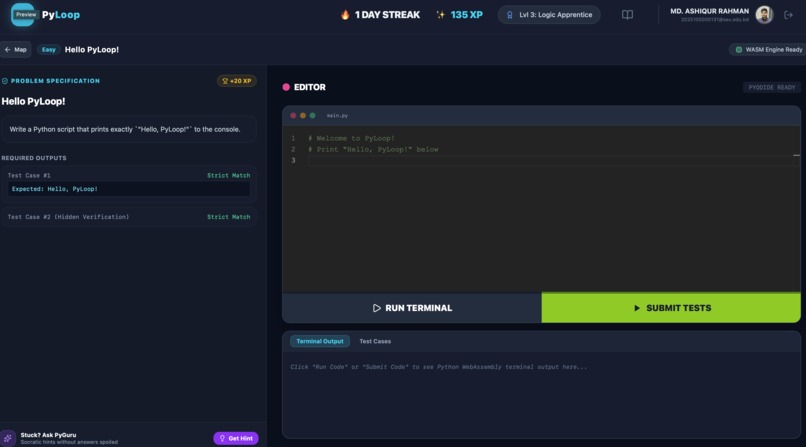
Task: Click the user profile avatar
Action: (x=764, y=15)
